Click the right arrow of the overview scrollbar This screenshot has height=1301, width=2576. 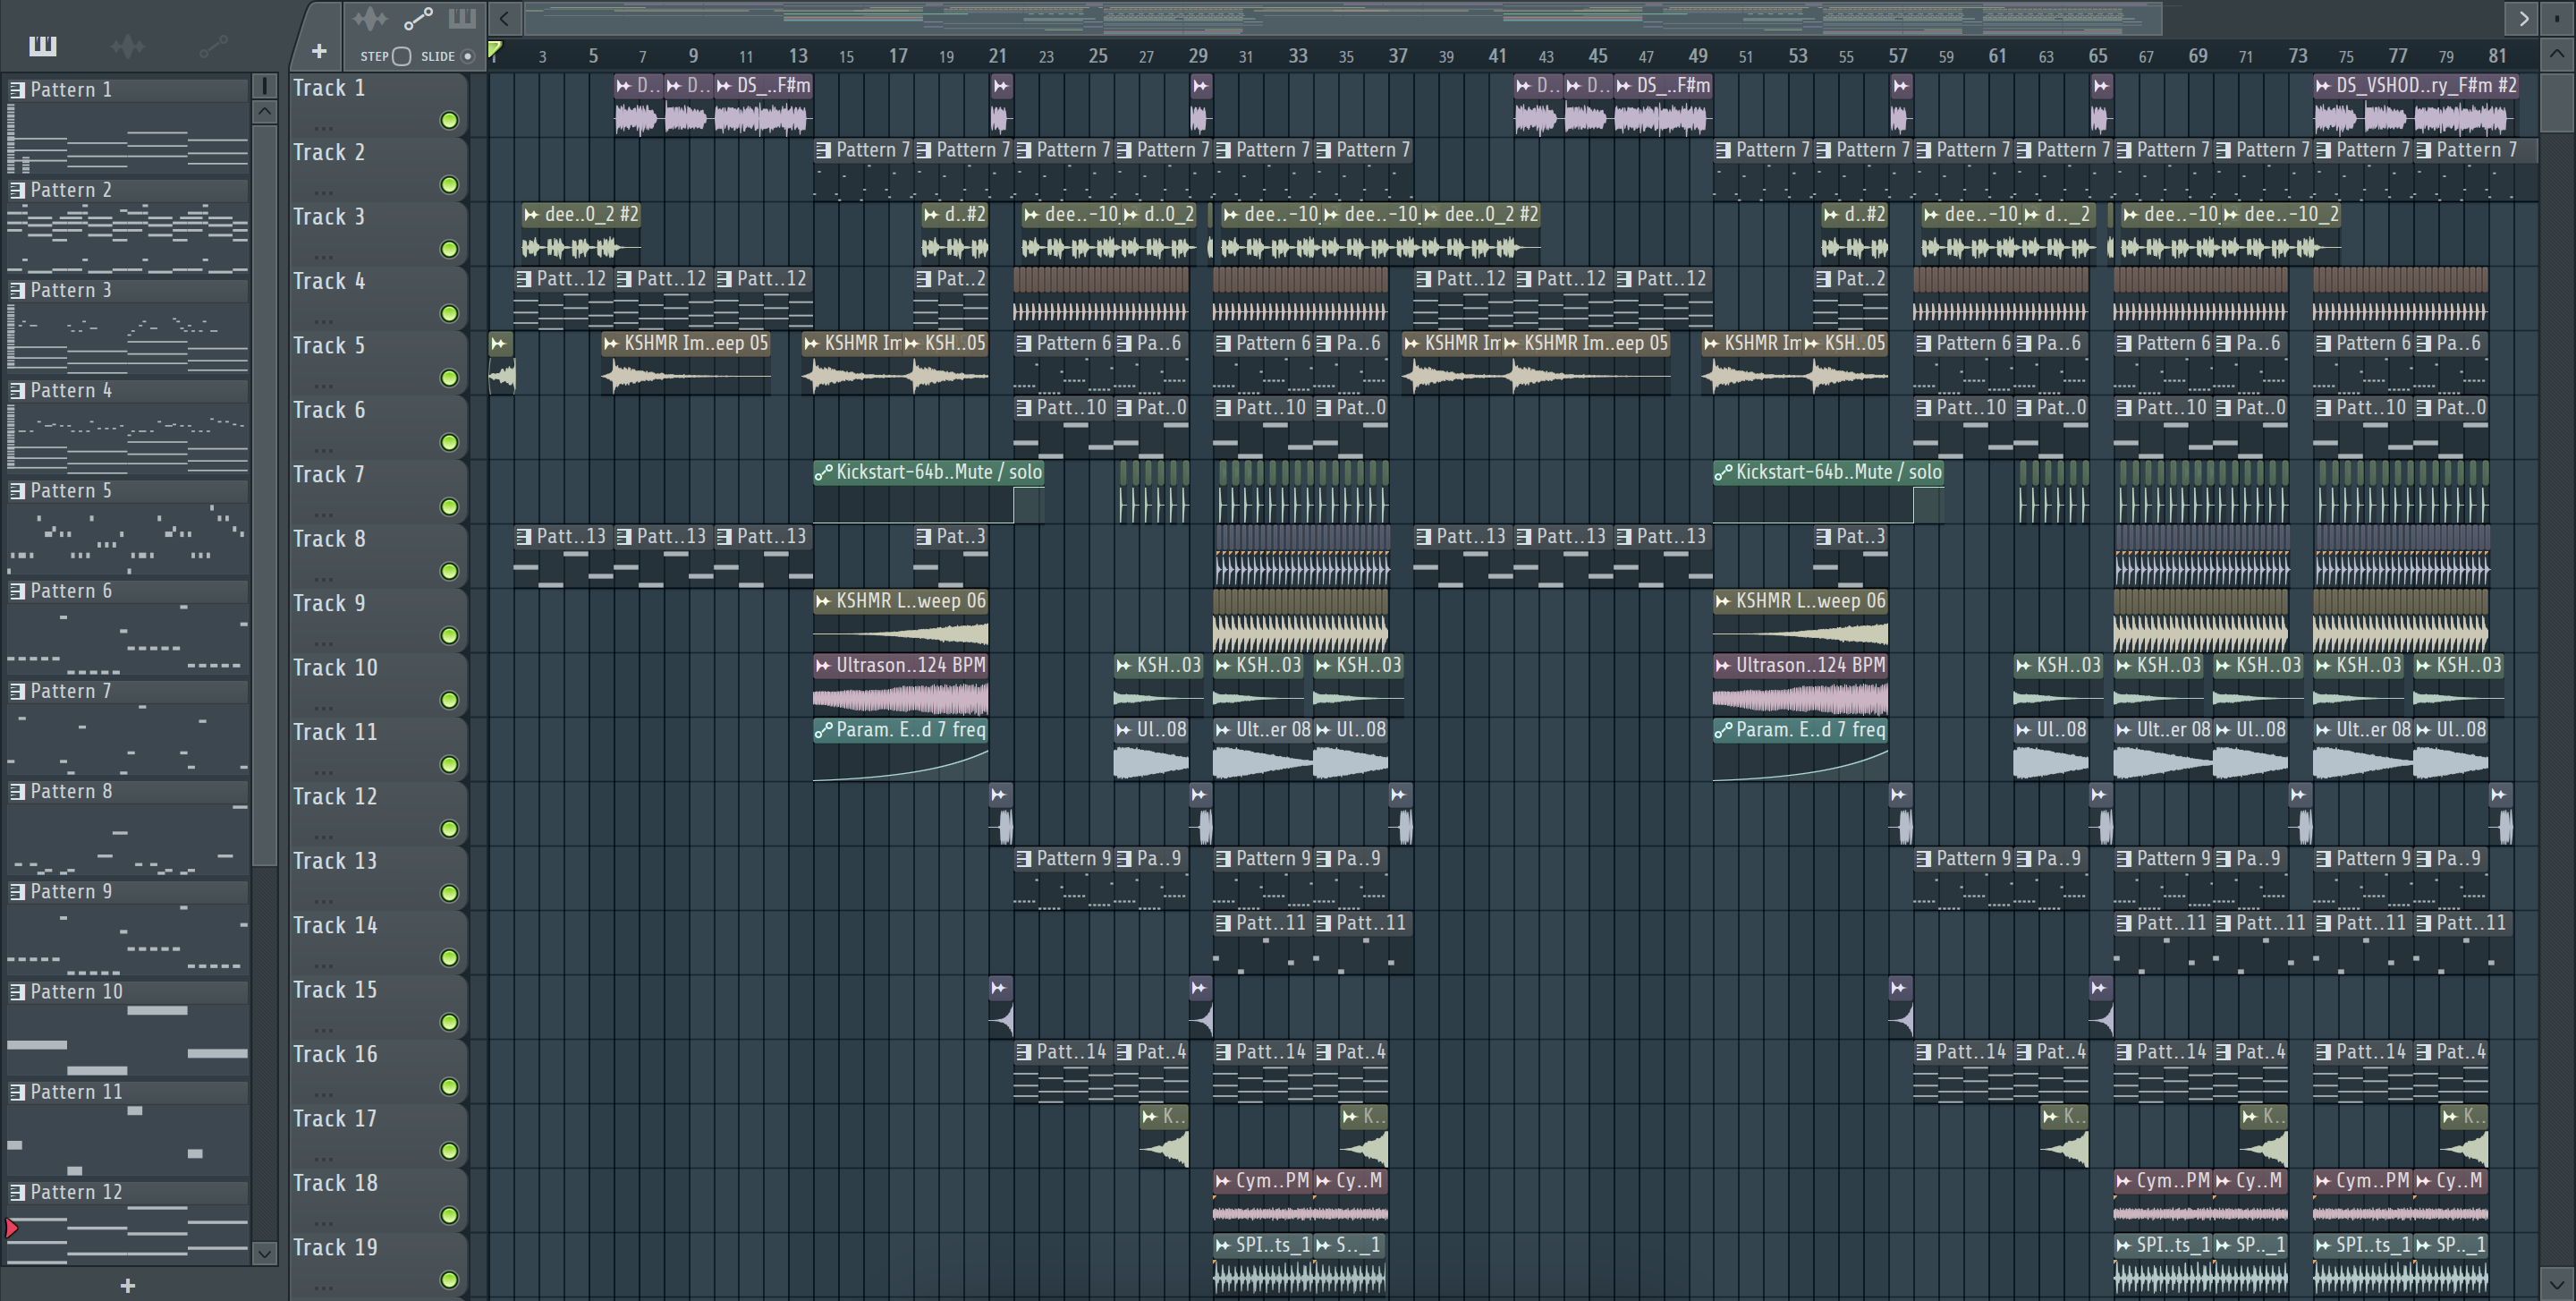2523,18
